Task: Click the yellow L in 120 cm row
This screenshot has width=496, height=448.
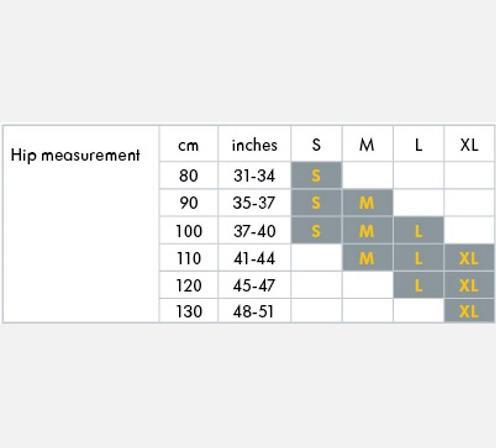Action: pyautogui.click(x=419, y=286)
